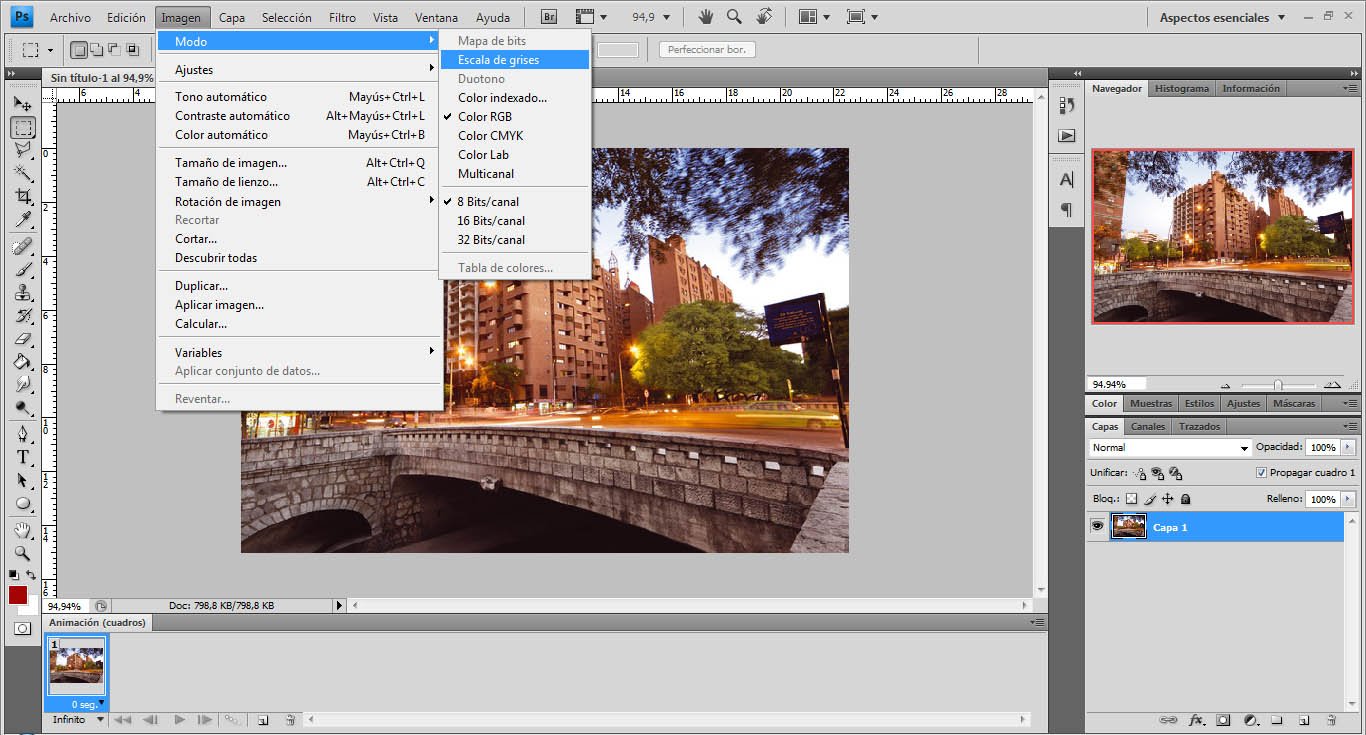Select the Zoom tool in toolbox
This screenshot has width=1366, height=735.
pyautogui.click(x=22, y=553)
